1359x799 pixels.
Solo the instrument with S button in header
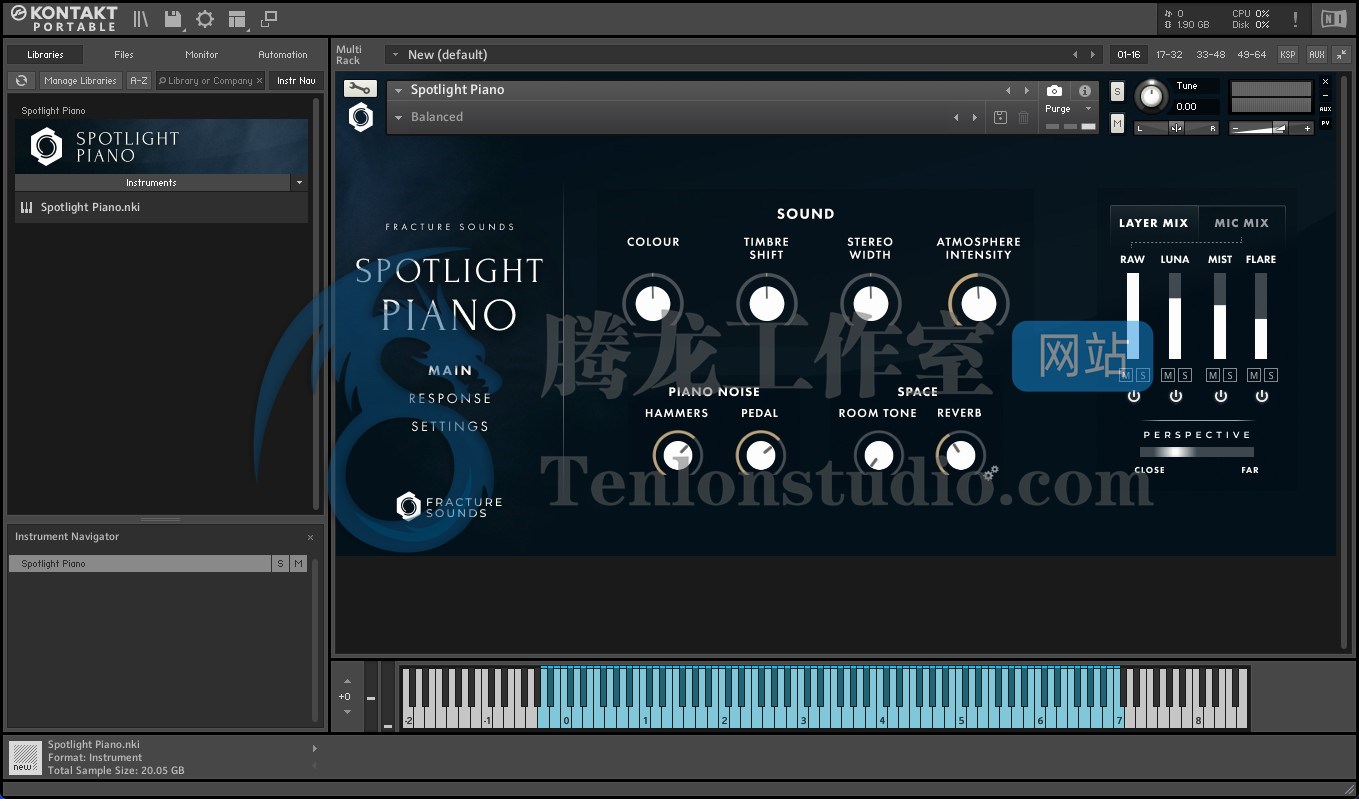[x=1117, y=92]
